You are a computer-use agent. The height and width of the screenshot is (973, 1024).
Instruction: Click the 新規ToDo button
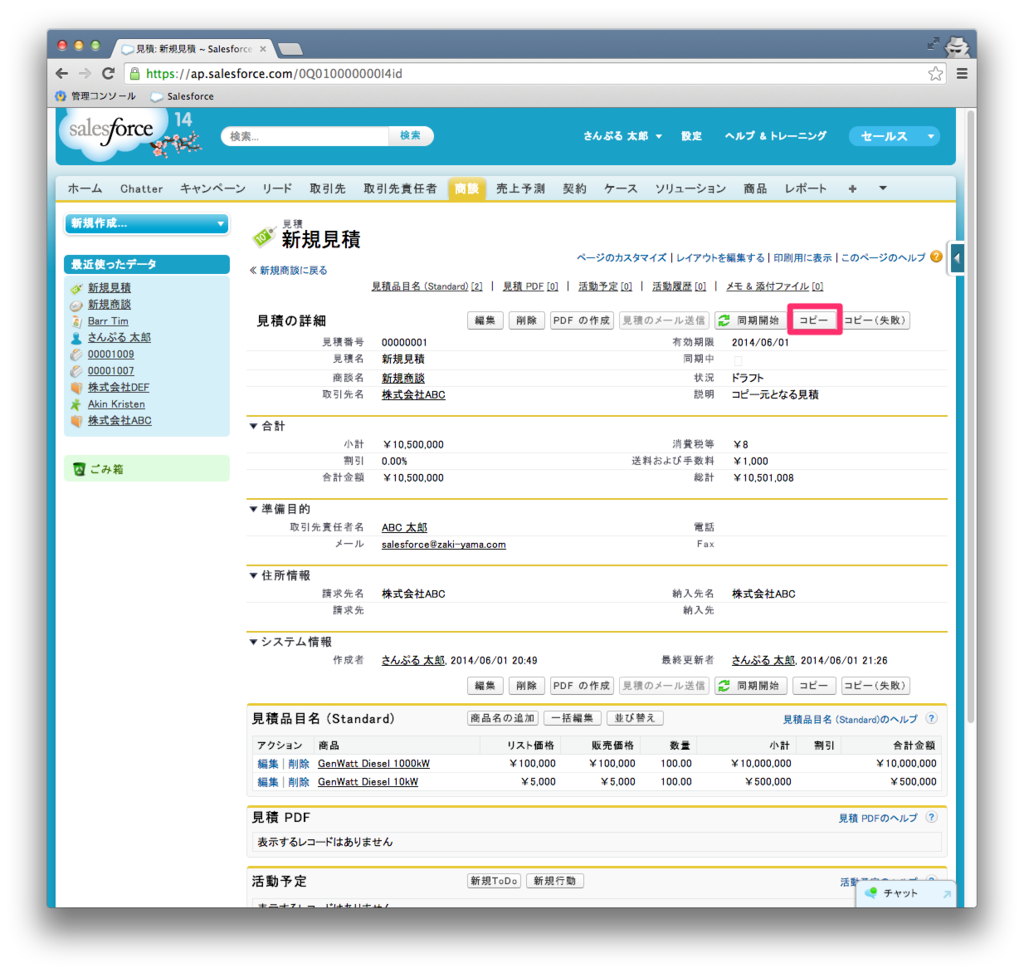click(x=494, y=881)
